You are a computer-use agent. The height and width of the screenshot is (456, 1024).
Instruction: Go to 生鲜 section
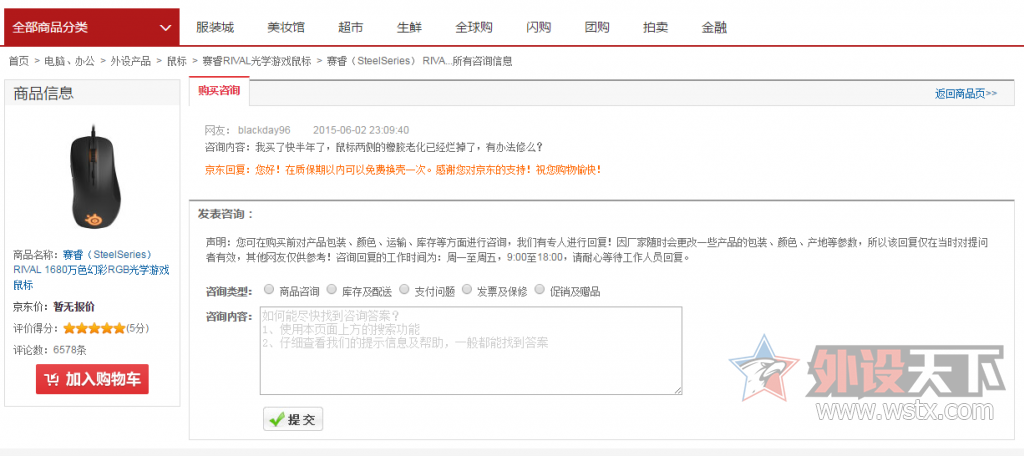[409, 27]
